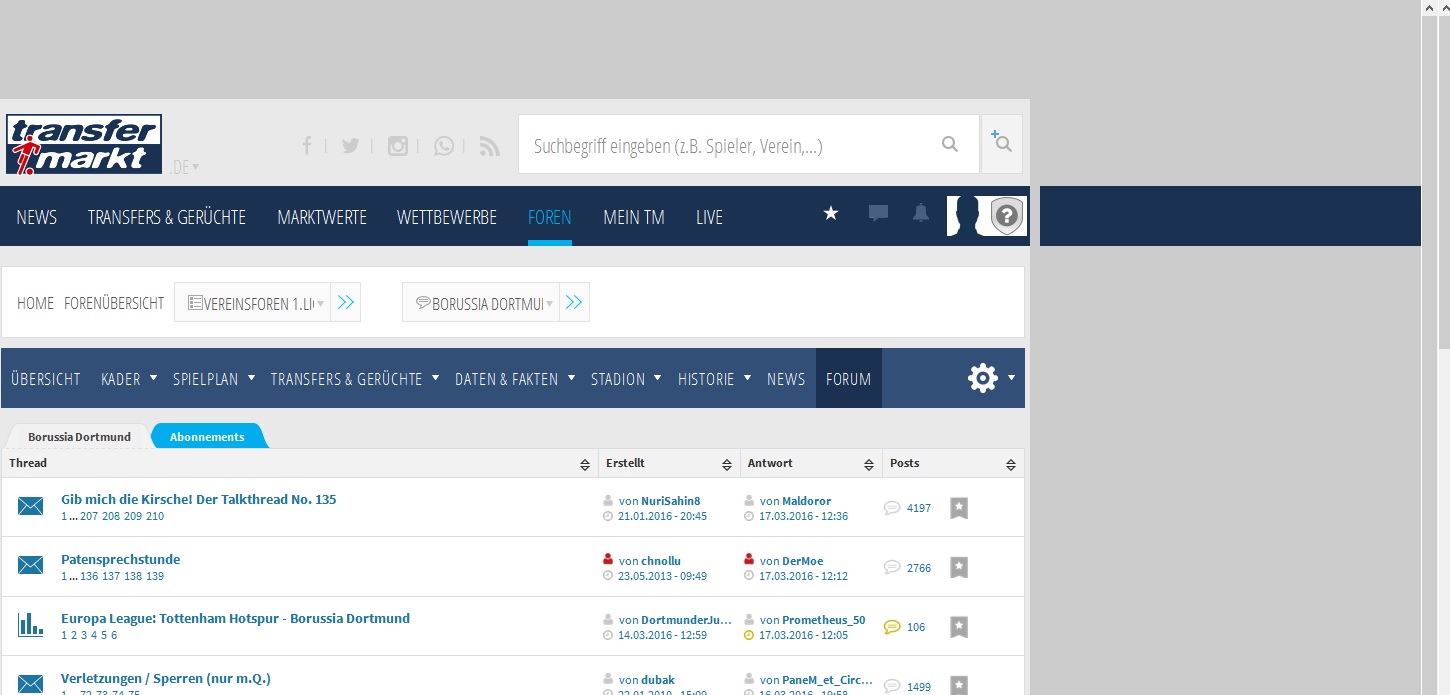Viewport: 1450px width, 695px height.
Task: Sort the table by Thread column
Action: (x=585, y=464)
